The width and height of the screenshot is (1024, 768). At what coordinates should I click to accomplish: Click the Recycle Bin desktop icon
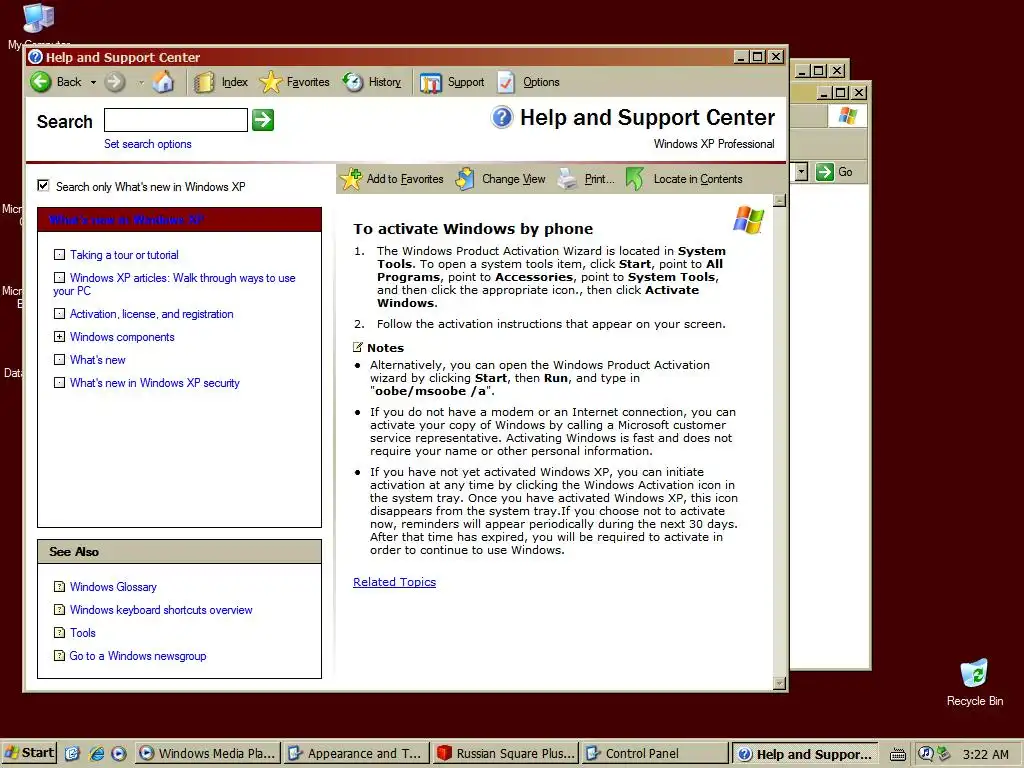tap(974, 673)
